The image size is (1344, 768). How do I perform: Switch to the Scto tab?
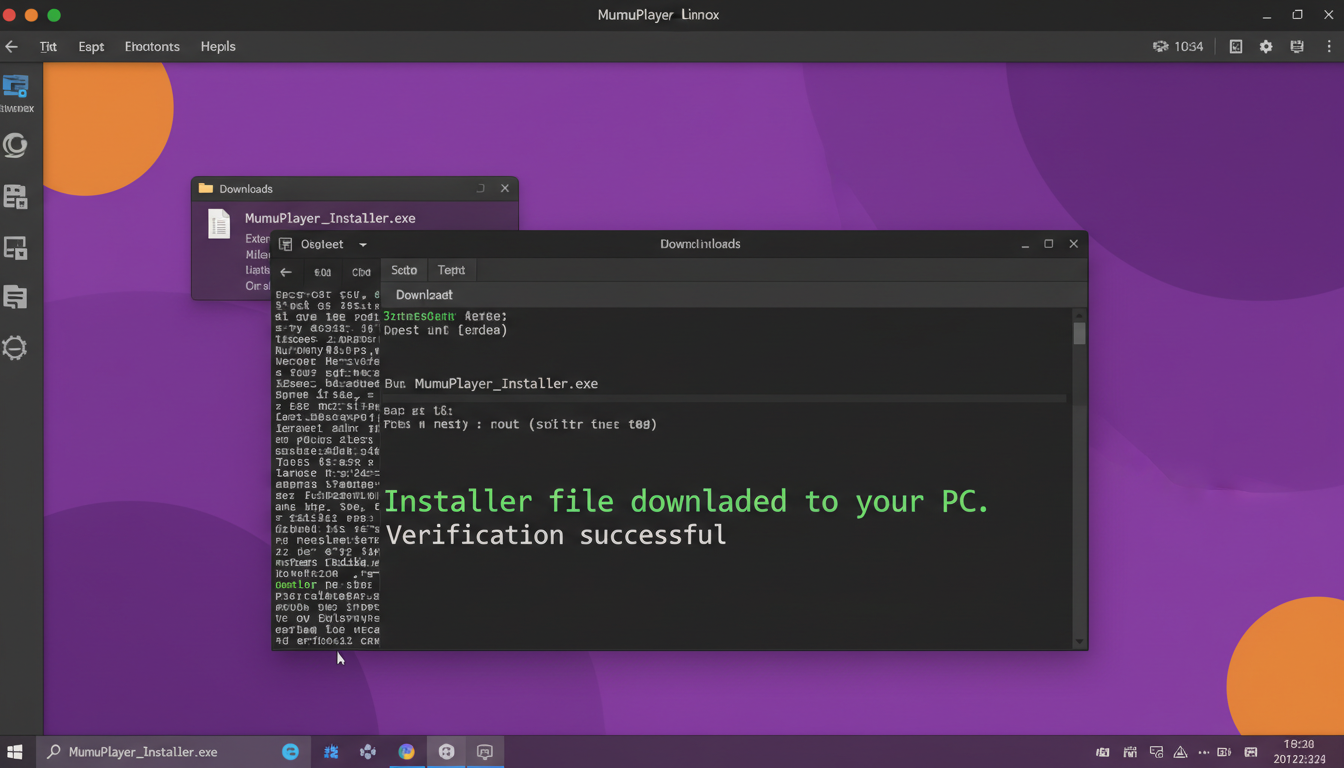(x=404, y=270)
